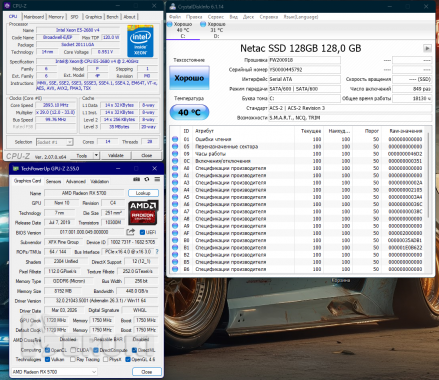The height and width of the screenshot is (380, 439).
Task: Open the GPU-Z hamburger menu icon
Action: [x=157, y=179]
